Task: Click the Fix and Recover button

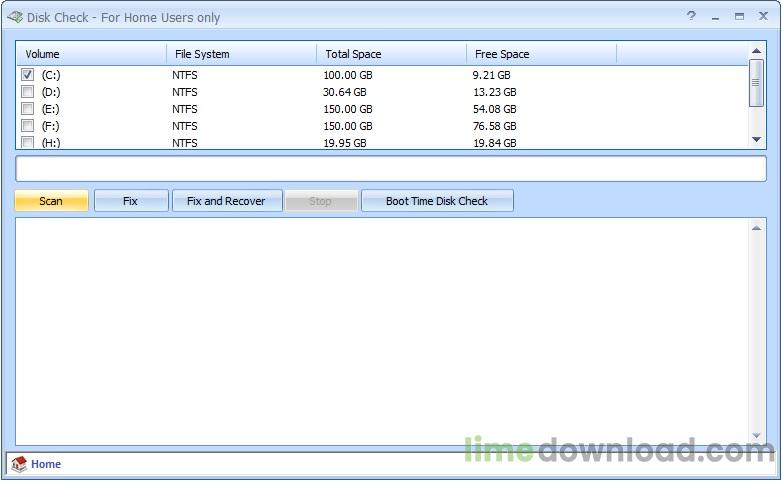Action: (x=226, y=201)
